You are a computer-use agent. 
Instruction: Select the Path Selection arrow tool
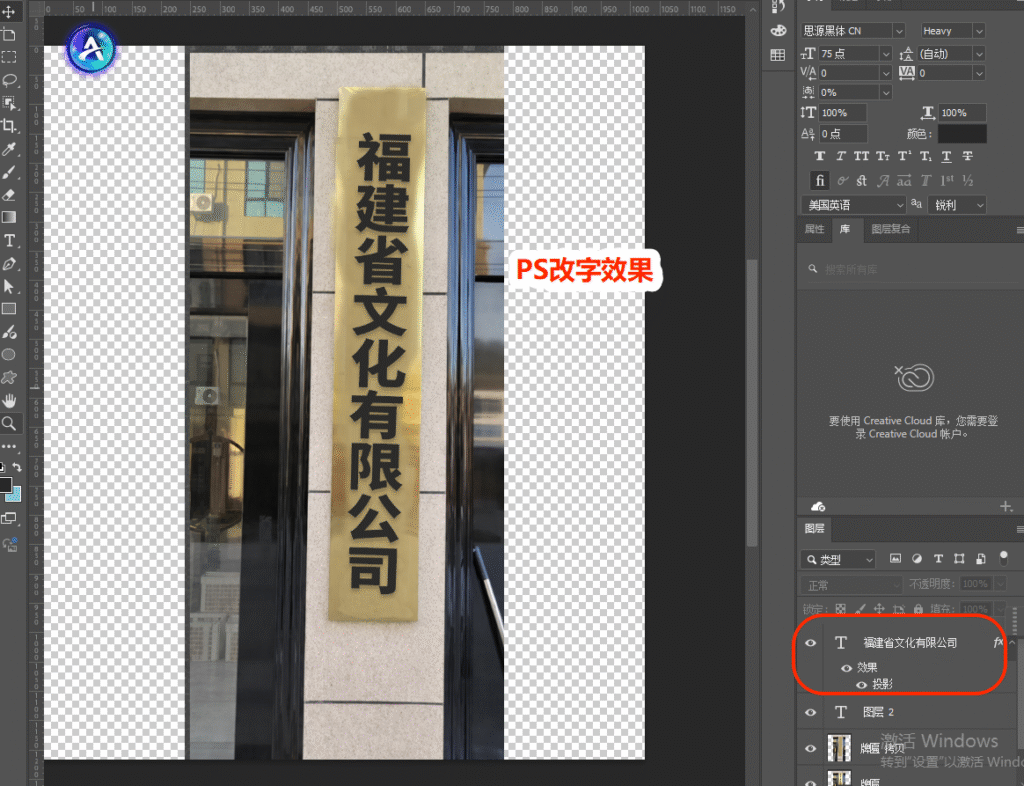9,287
